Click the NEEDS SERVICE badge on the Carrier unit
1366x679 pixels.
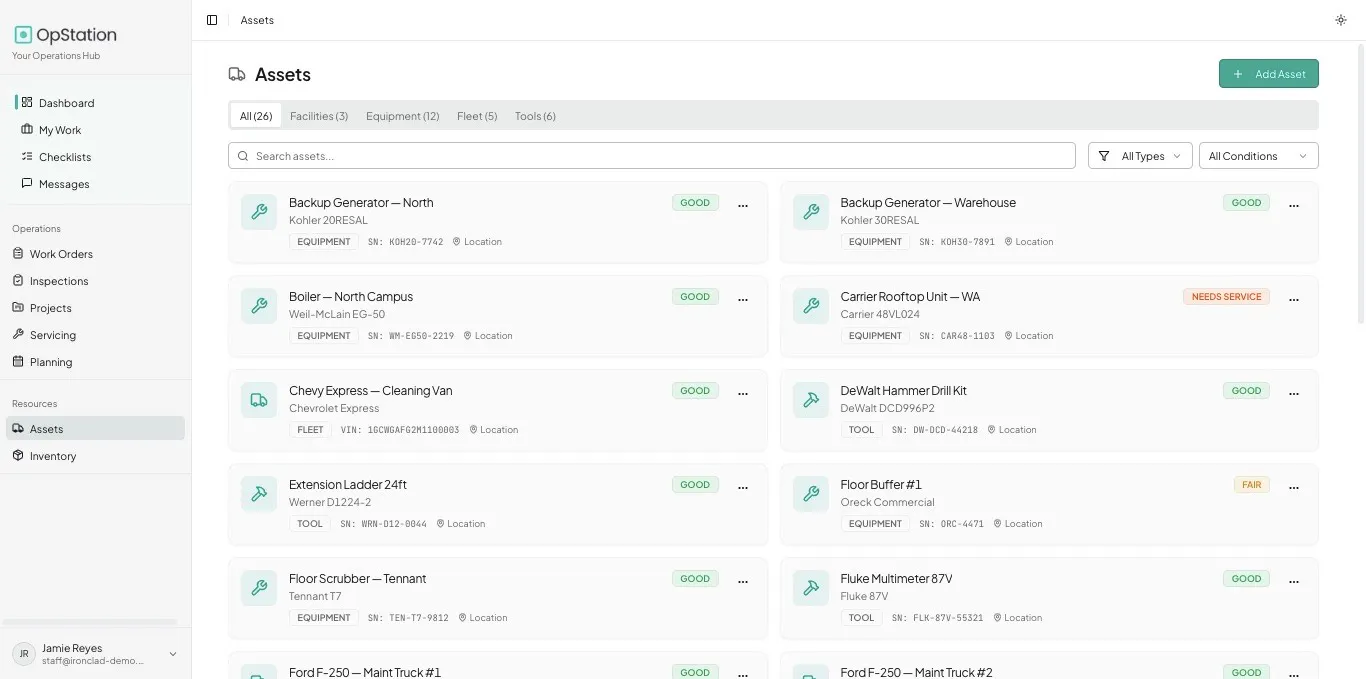pyautogui.click(x=1226, y=297)
